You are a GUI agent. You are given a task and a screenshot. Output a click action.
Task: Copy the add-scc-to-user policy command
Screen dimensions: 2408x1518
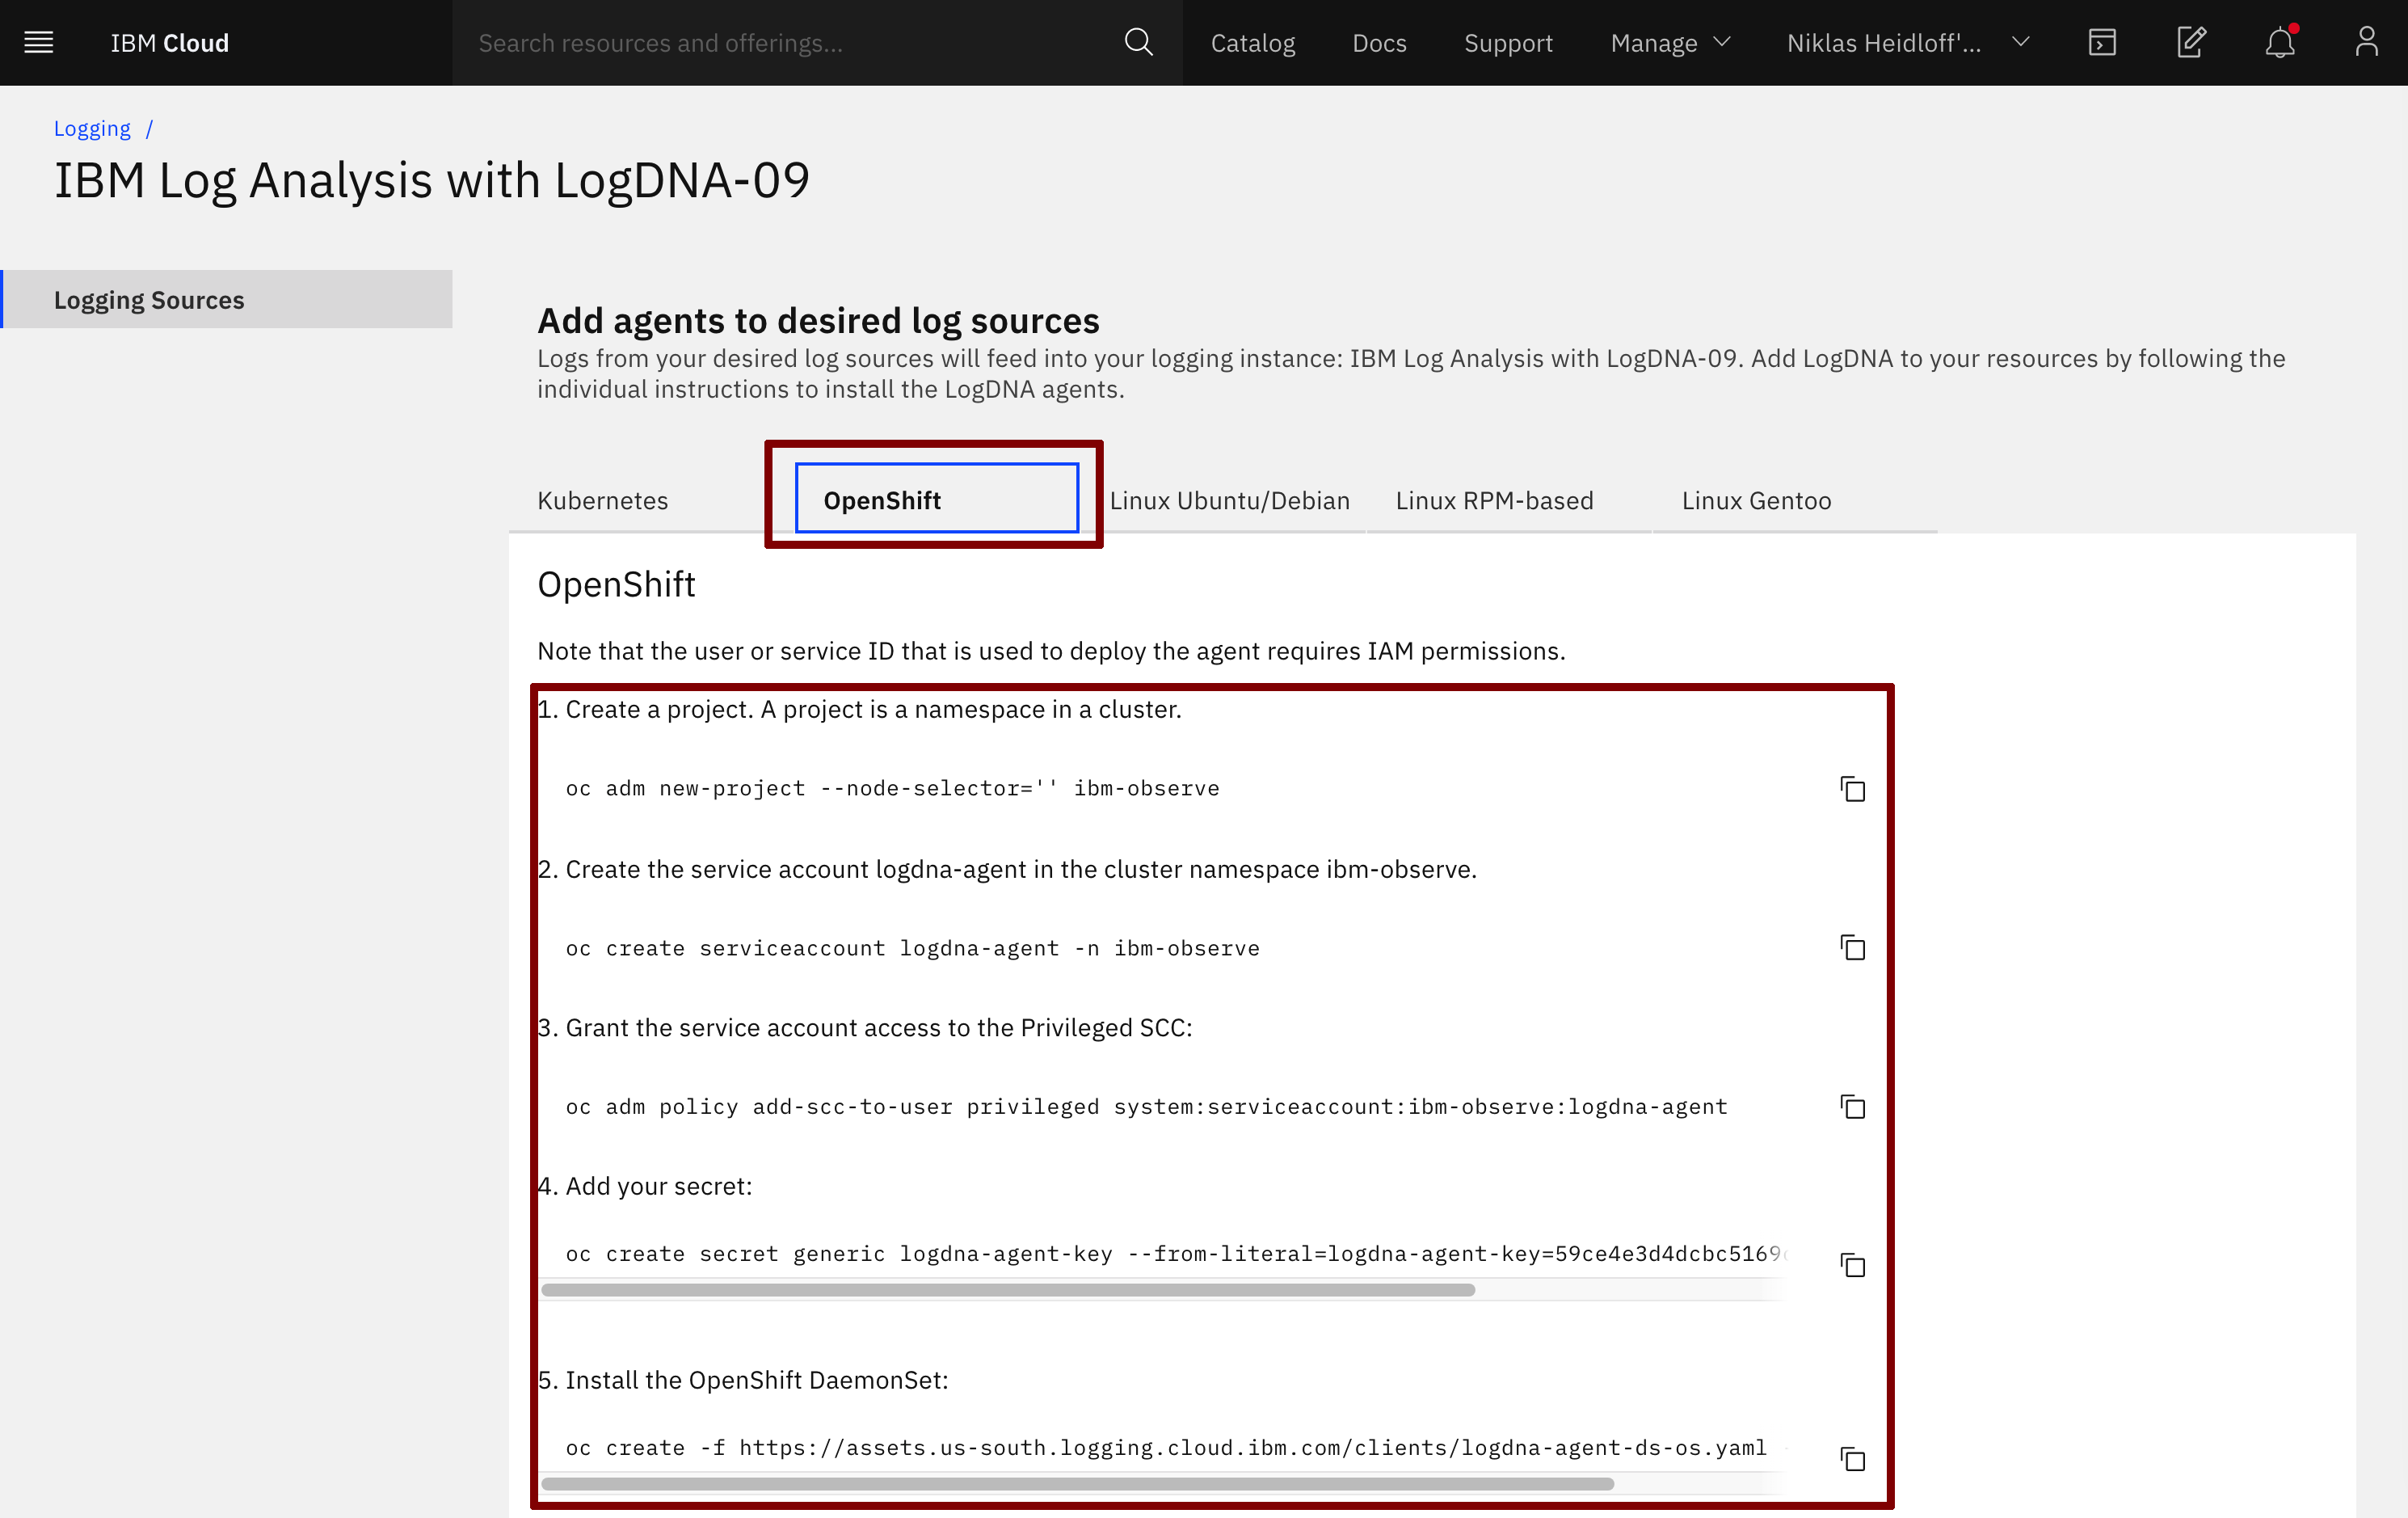1852,1106
